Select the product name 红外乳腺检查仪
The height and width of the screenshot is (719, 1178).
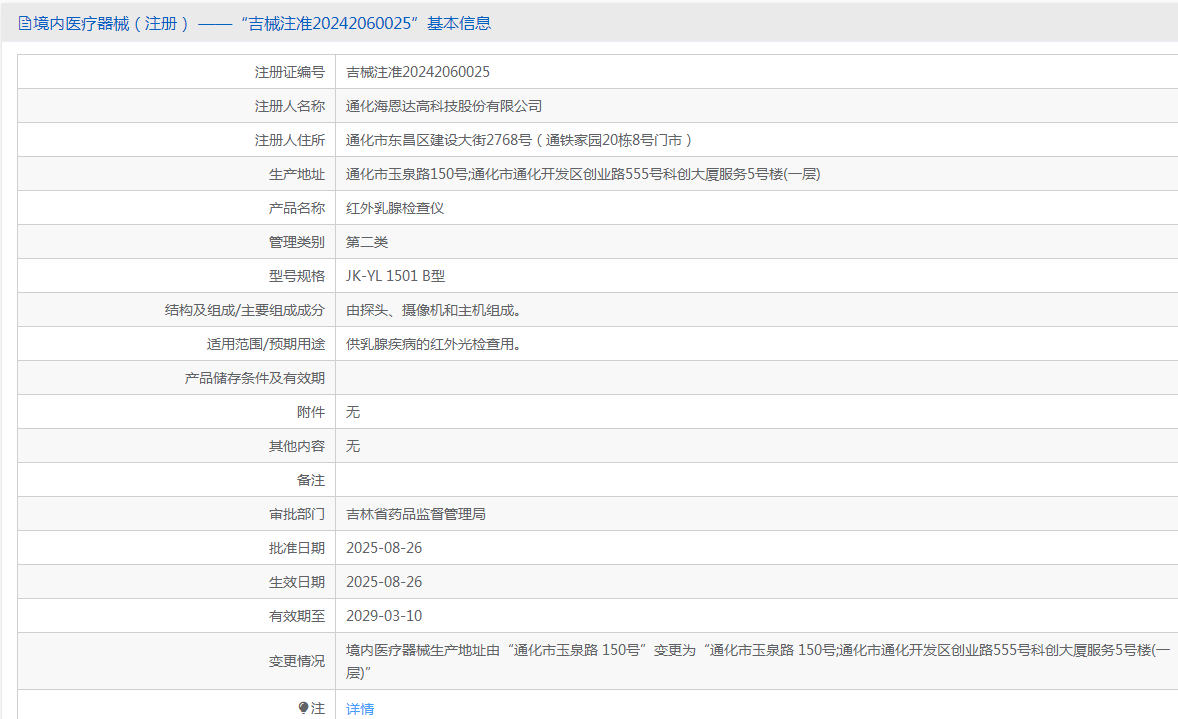[x=395, y=208]
